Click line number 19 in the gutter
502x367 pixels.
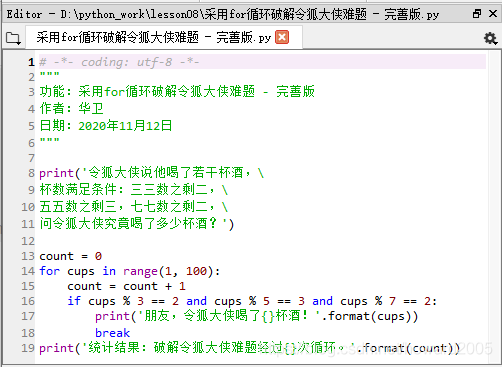(x=28, y=348)
